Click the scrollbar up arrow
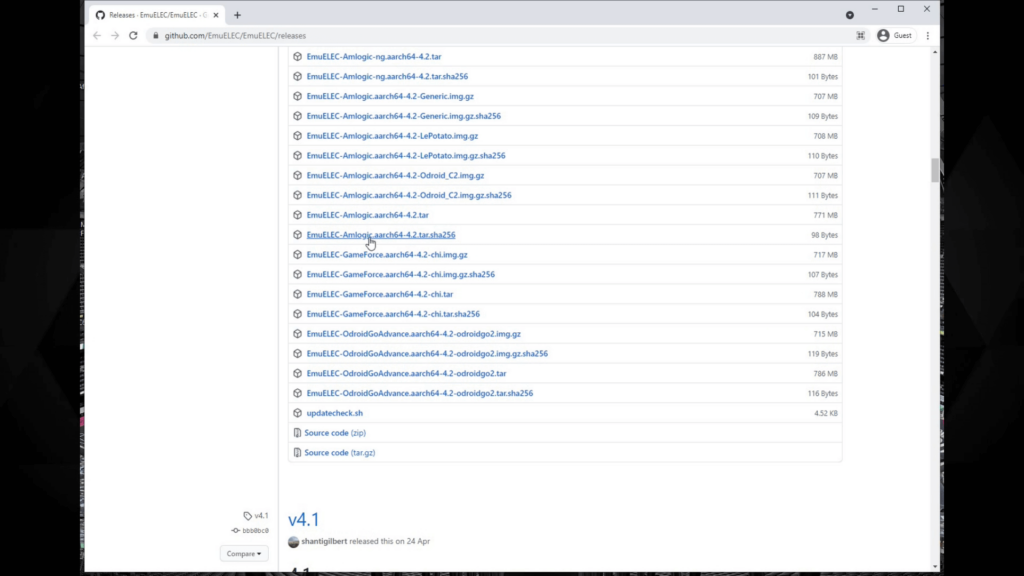 coord(935,52)
